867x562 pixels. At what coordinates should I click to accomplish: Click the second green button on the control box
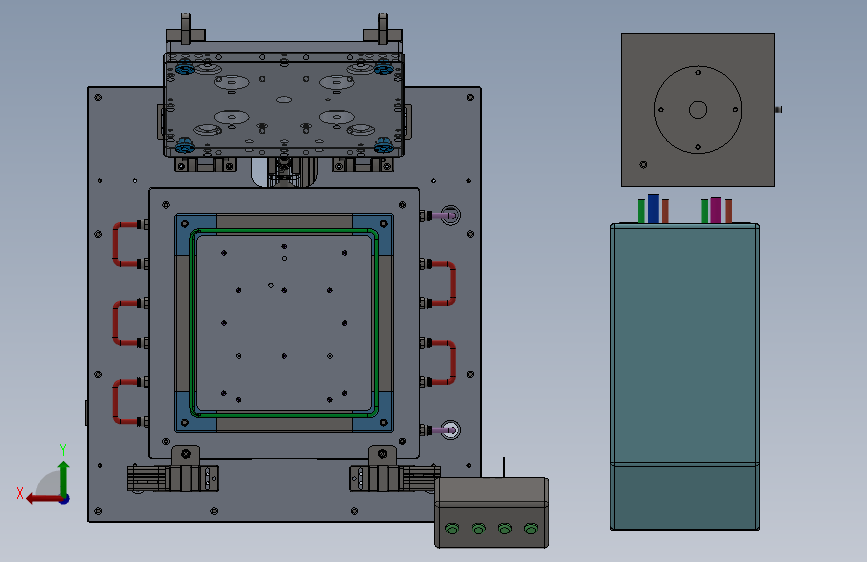[478, 529]
